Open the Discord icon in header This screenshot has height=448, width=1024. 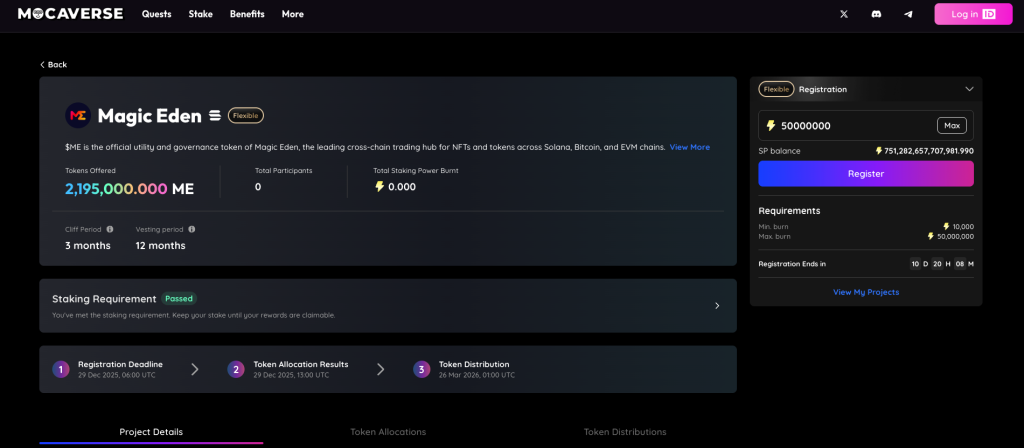(x=876, y=14)
